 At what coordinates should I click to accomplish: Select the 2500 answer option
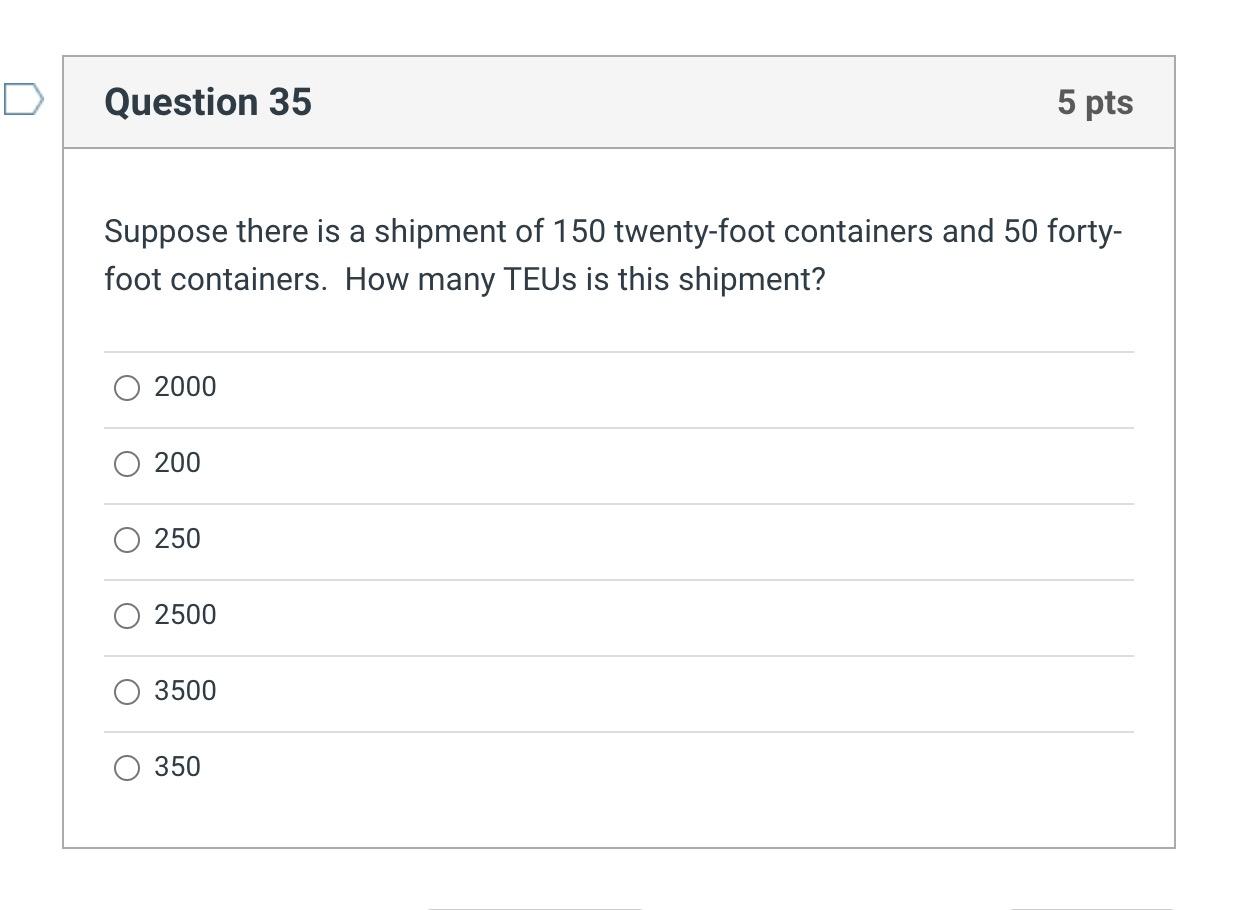tap(126, 615)
